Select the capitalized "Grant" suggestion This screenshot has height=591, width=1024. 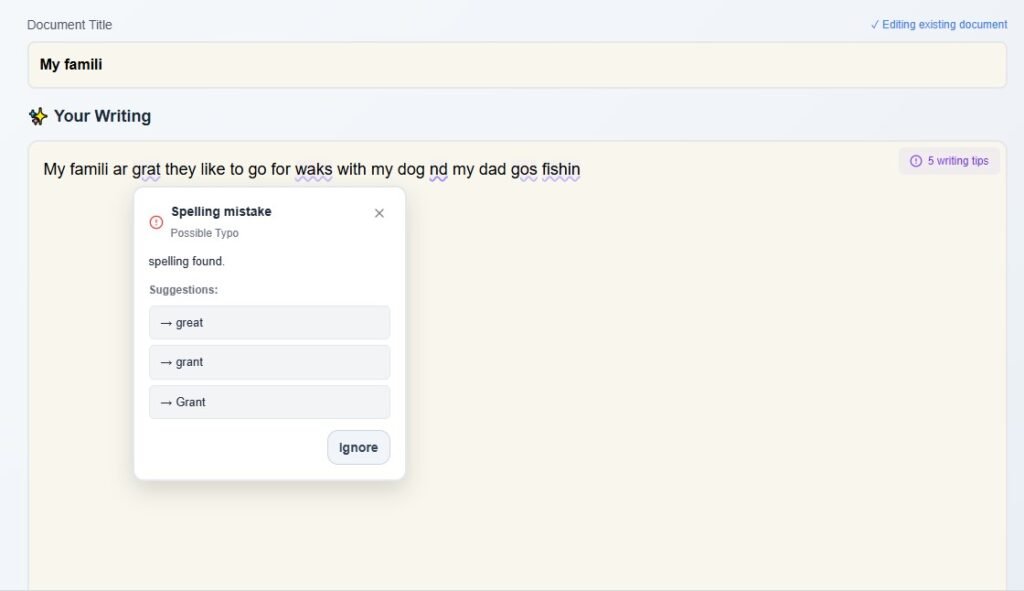(269, 402)
